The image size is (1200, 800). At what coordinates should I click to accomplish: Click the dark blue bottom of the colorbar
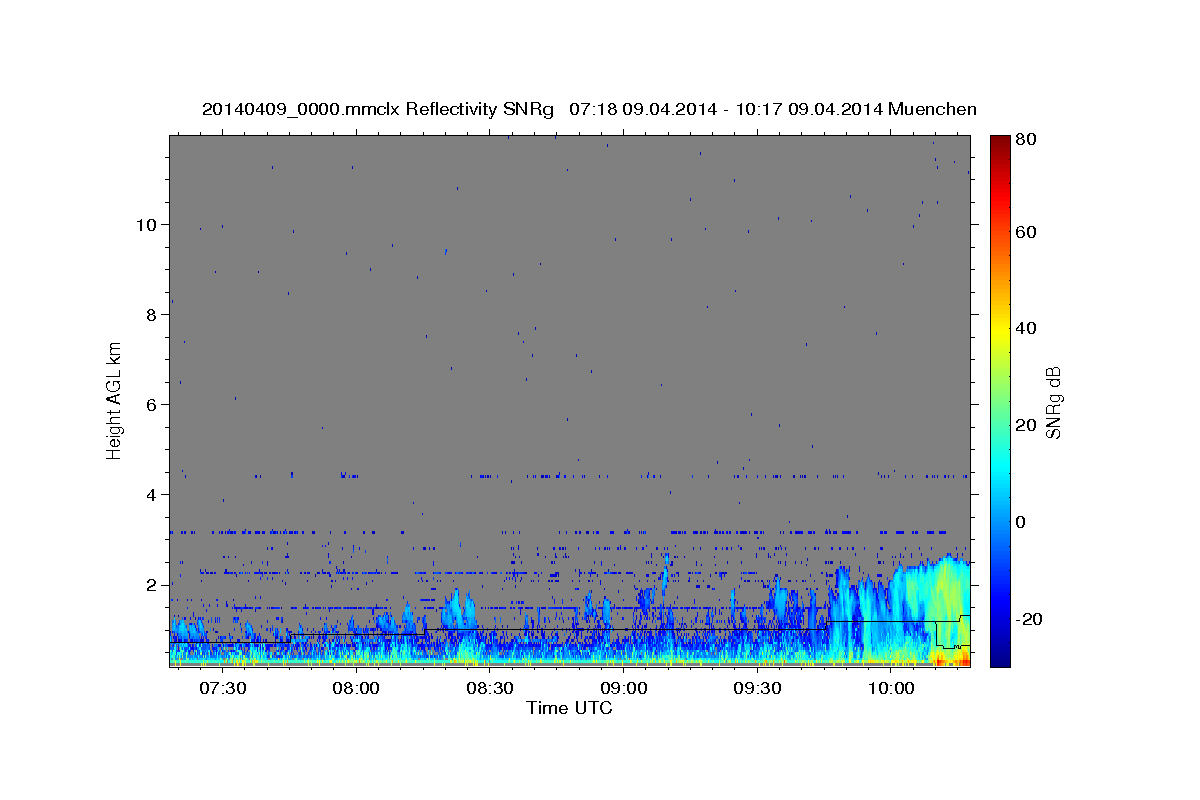1000,655
